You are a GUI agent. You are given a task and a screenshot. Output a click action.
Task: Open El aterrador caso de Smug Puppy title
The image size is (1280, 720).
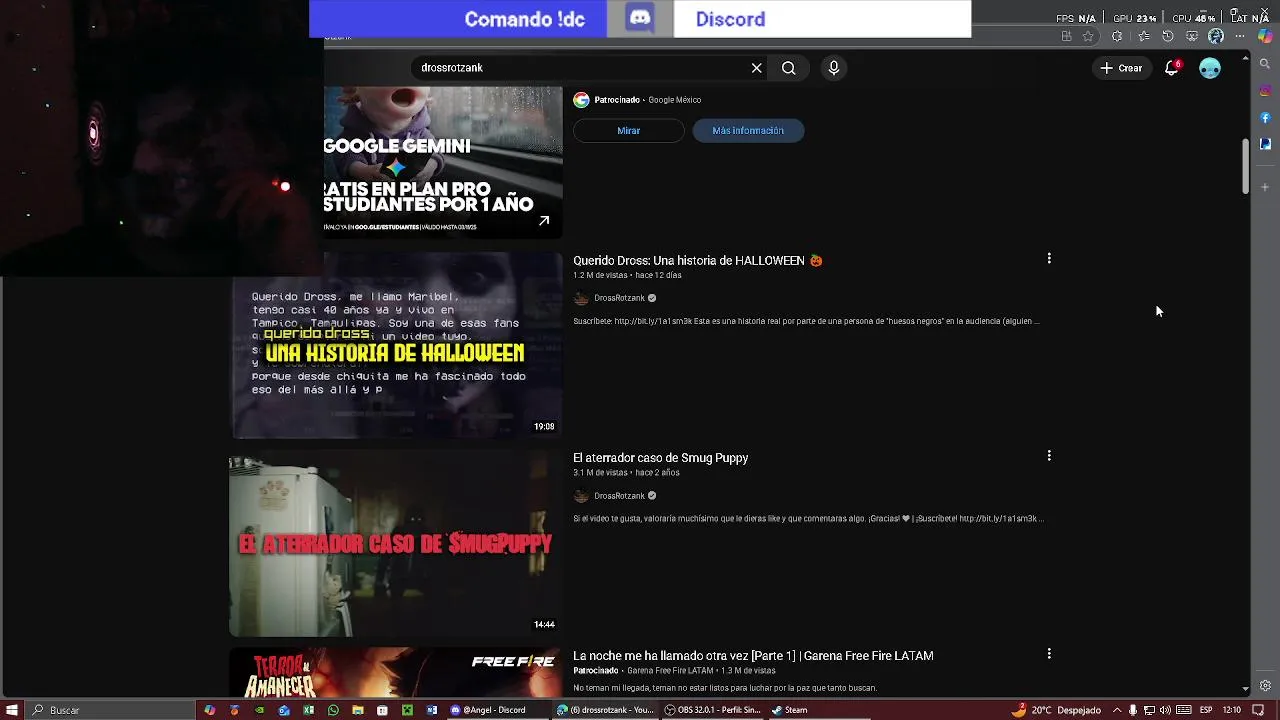pyautogui.click(x=660, y=458)
